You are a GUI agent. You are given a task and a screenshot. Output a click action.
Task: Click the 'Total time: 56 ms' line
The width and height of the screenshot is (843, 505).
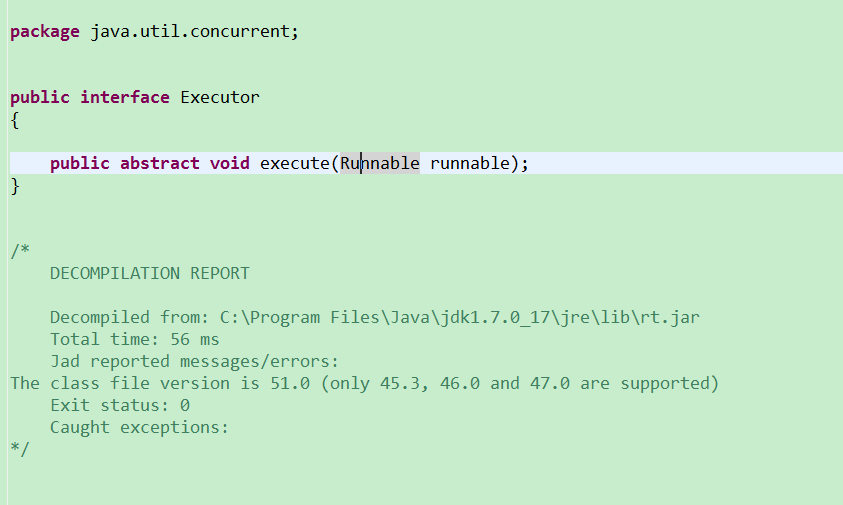[135, 339]
